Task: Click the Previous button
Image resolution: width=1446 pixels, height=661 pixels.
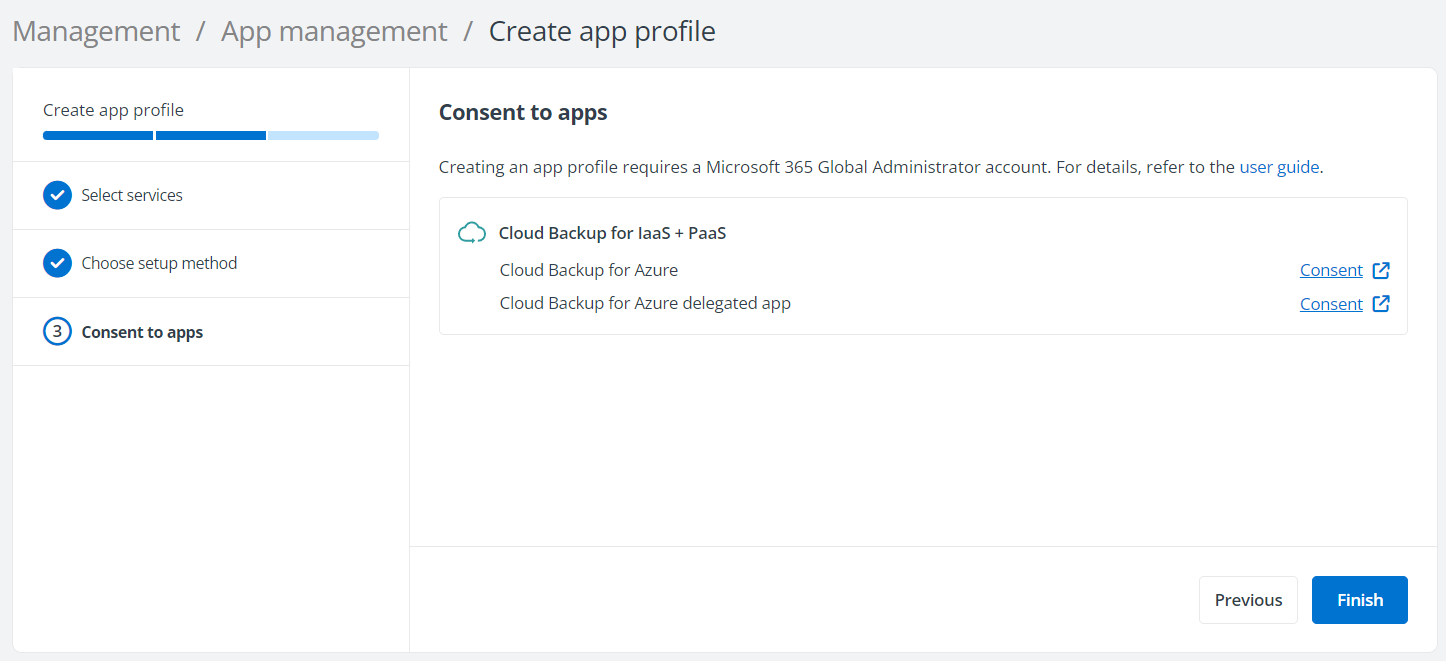Action: tap(1248, 599)
